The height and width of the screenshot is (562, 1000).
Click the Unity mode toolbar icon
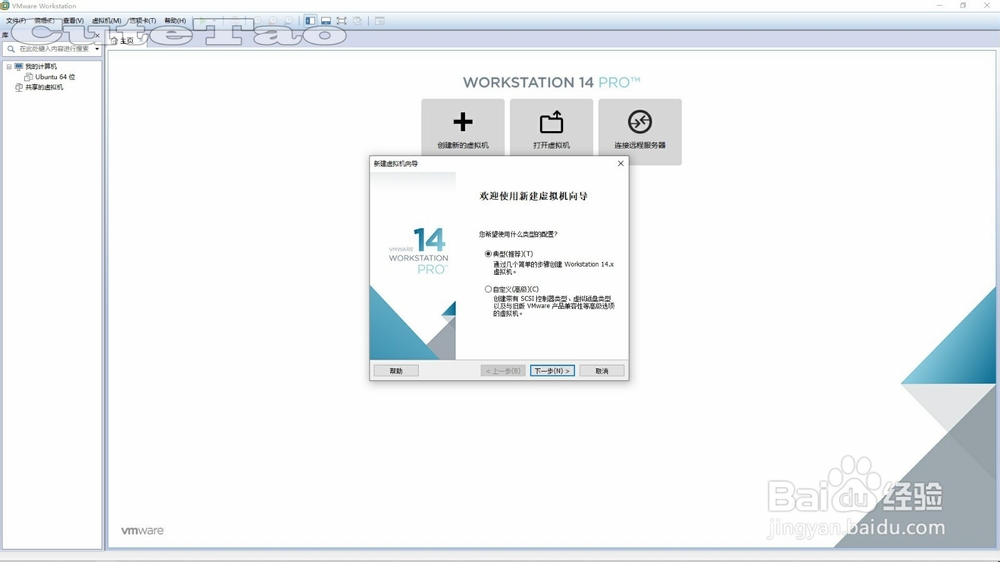coord(358,20)
